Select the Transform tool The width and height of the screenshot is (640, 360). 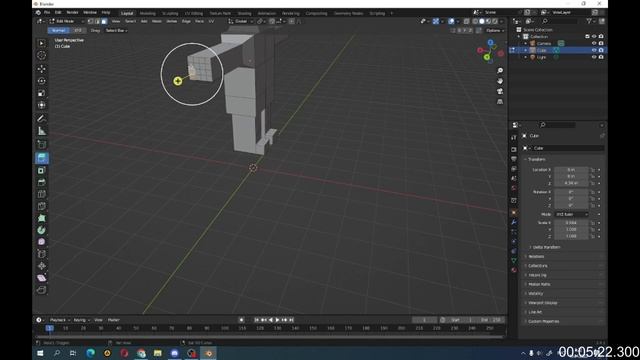[x=42, y=105]
